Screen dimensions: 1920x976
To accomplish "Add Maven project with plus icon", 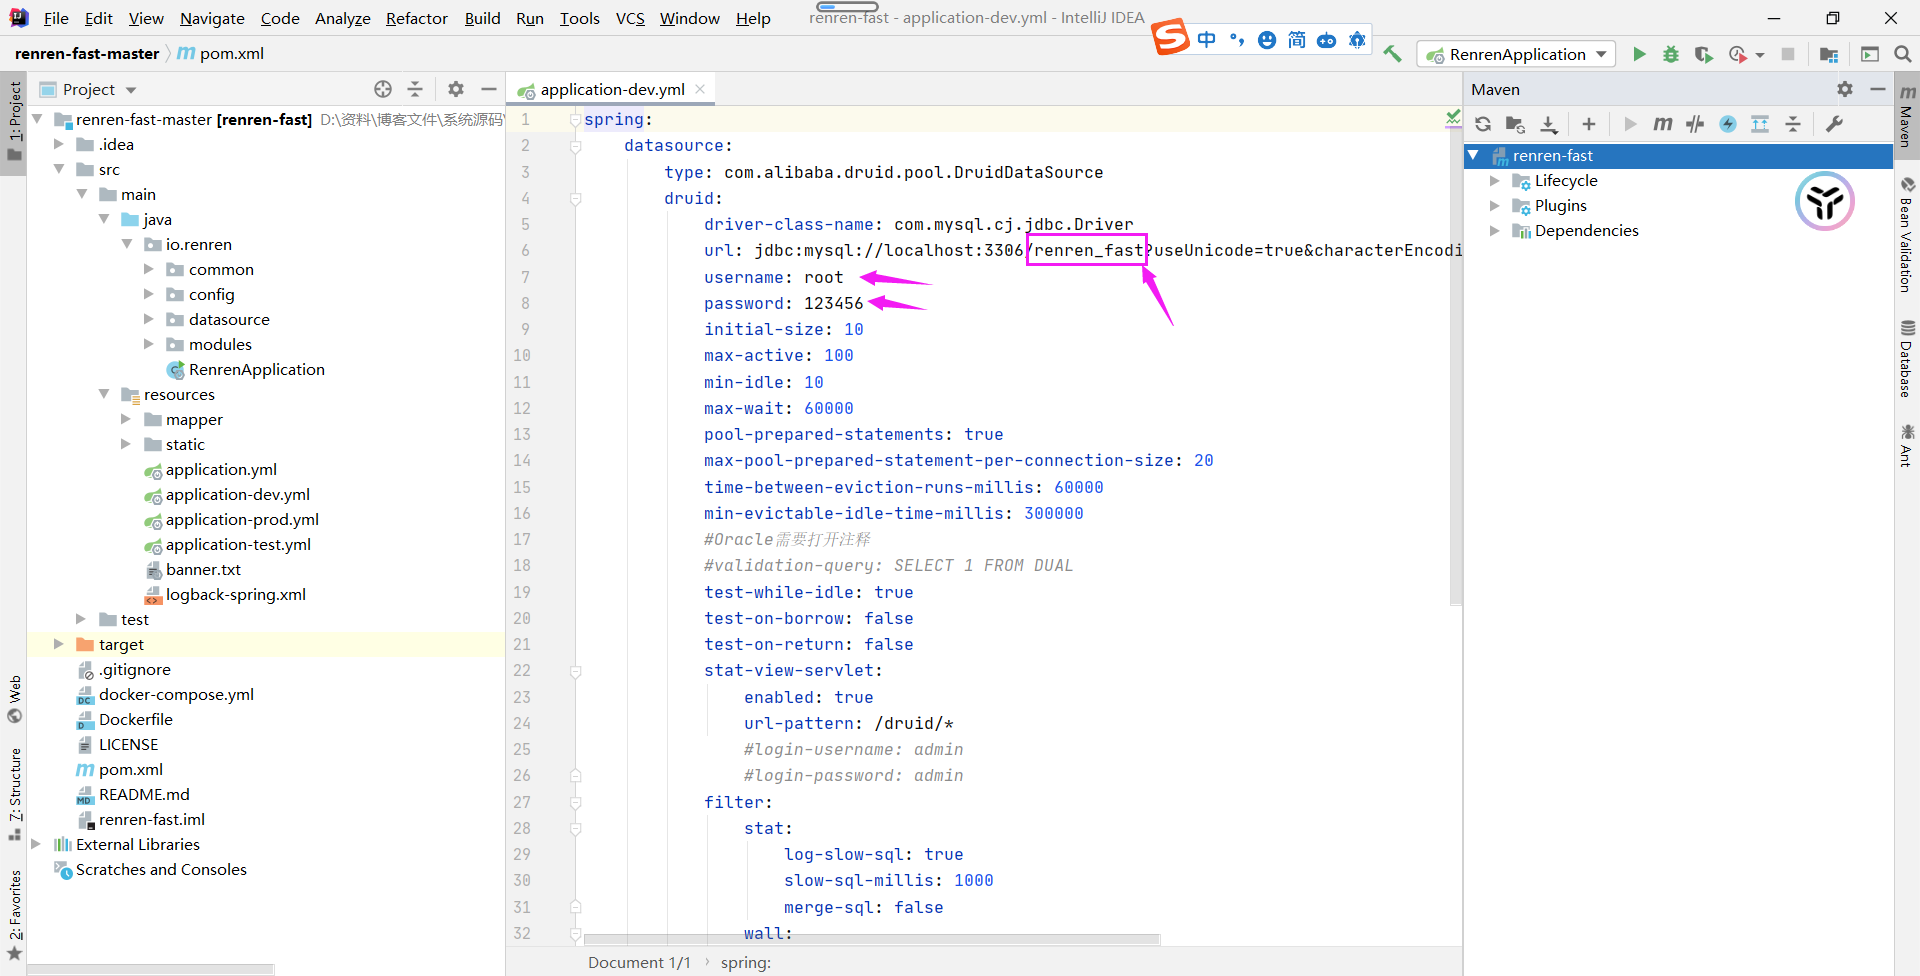I will [x=1589, y=124].
